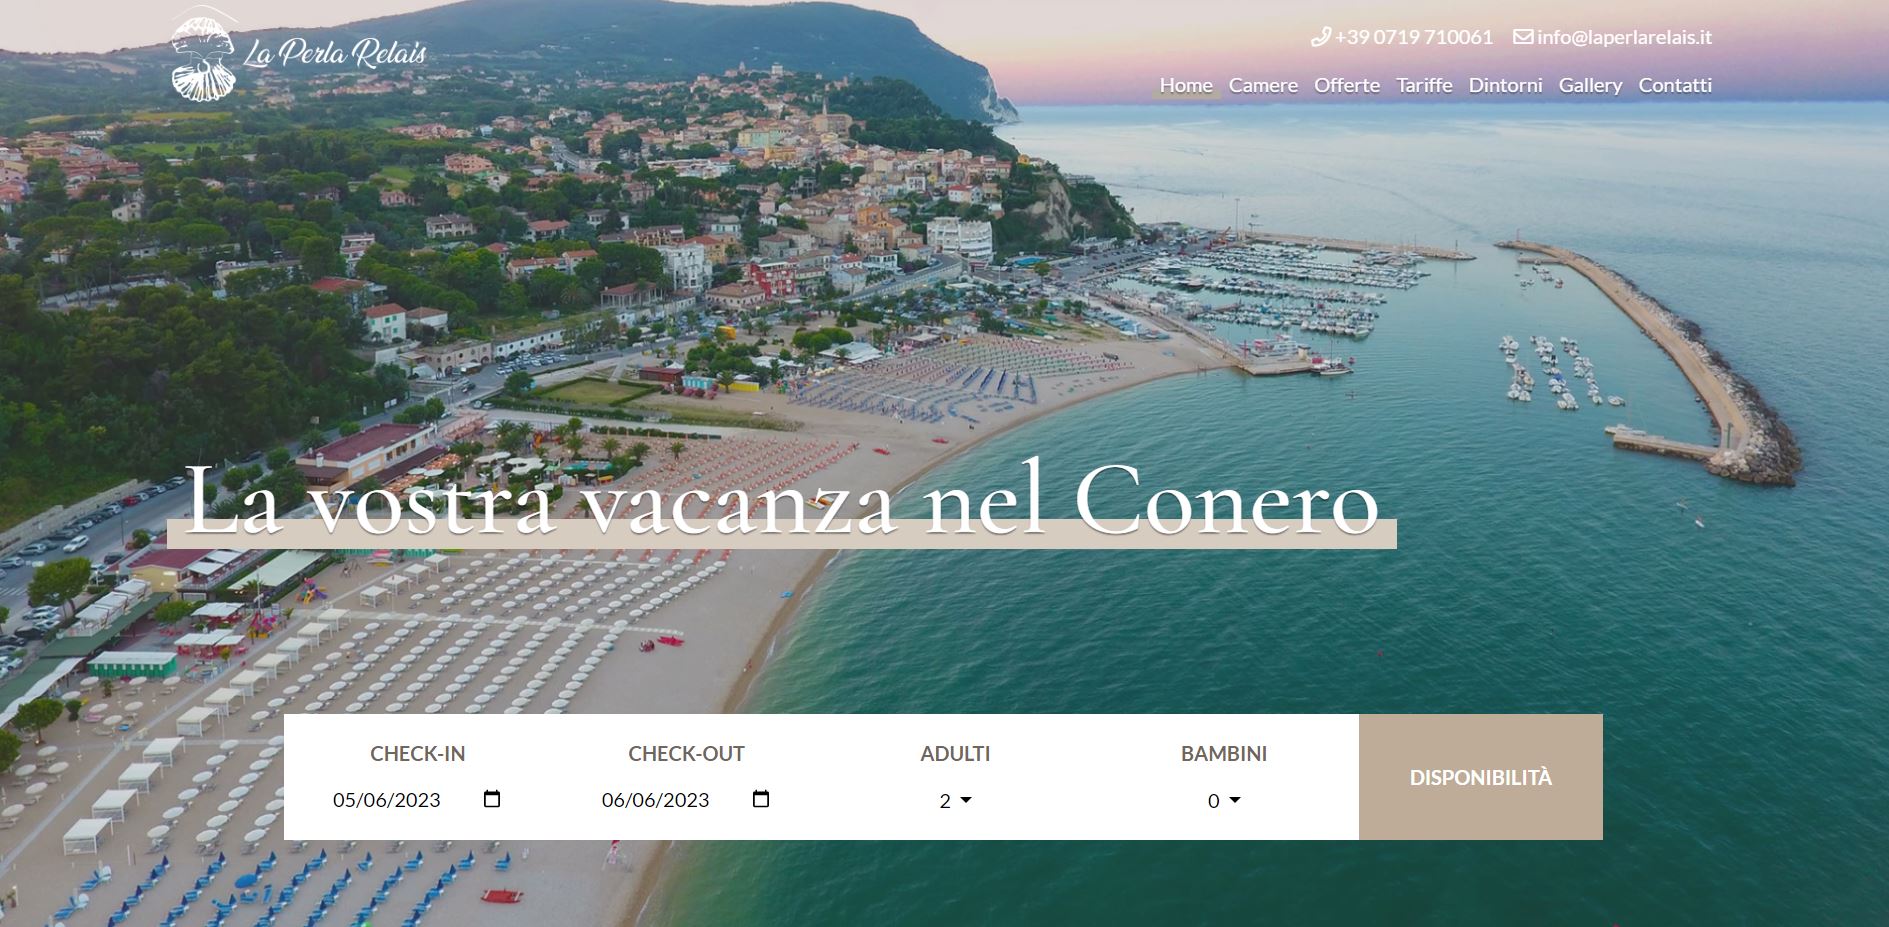Click the phone number +39 0719 710061
The image size is (1889, 927).
[1413, 37]
